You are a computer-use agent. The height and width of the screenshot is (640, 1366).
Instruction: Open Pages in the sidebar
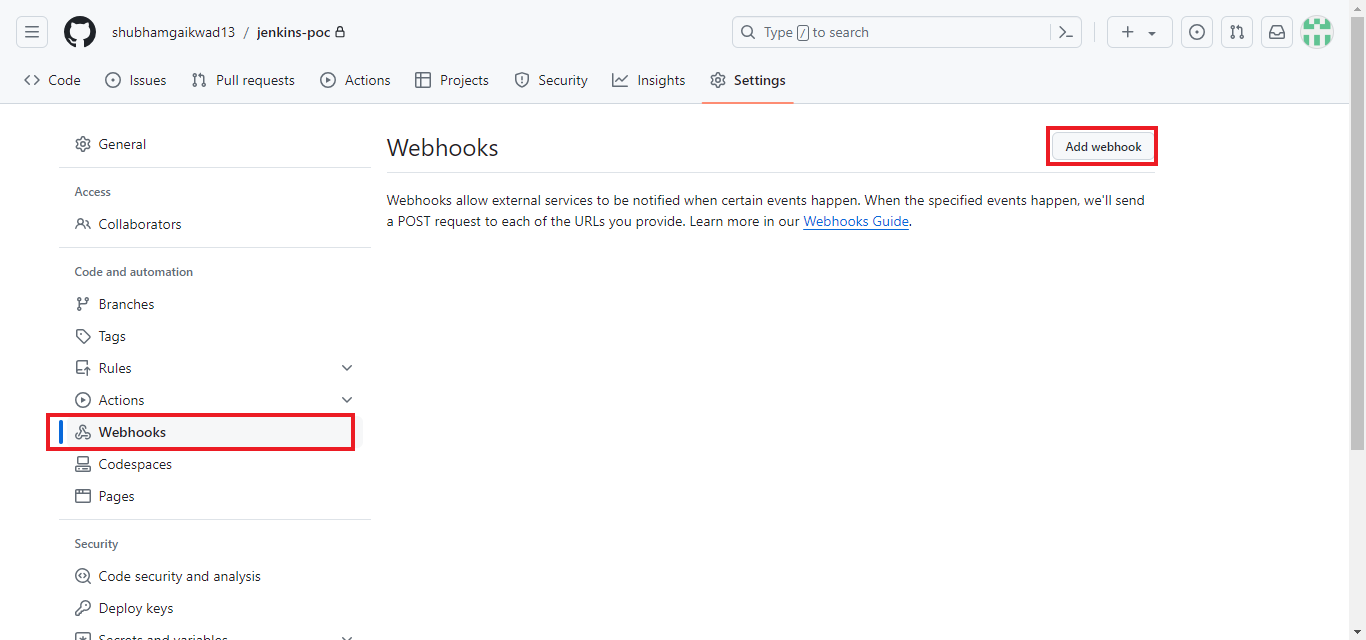pos(214,496)
